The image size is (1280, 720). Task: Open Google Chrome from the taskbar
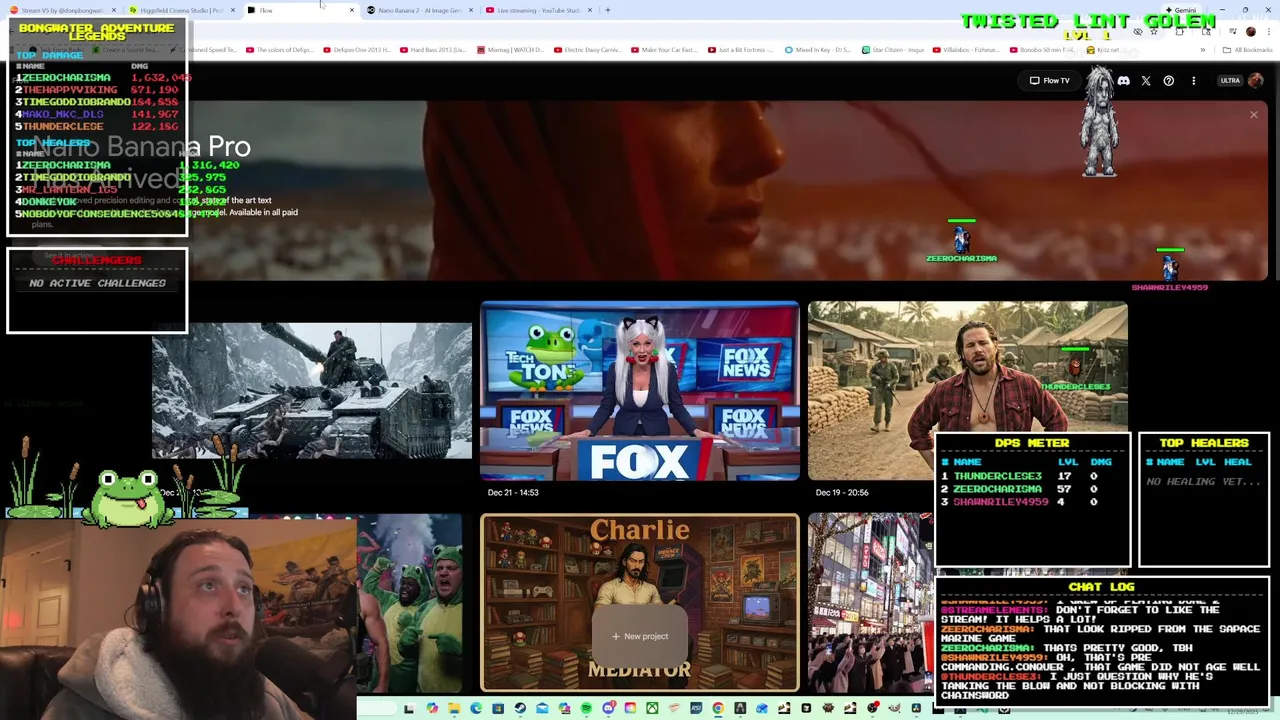718,708
